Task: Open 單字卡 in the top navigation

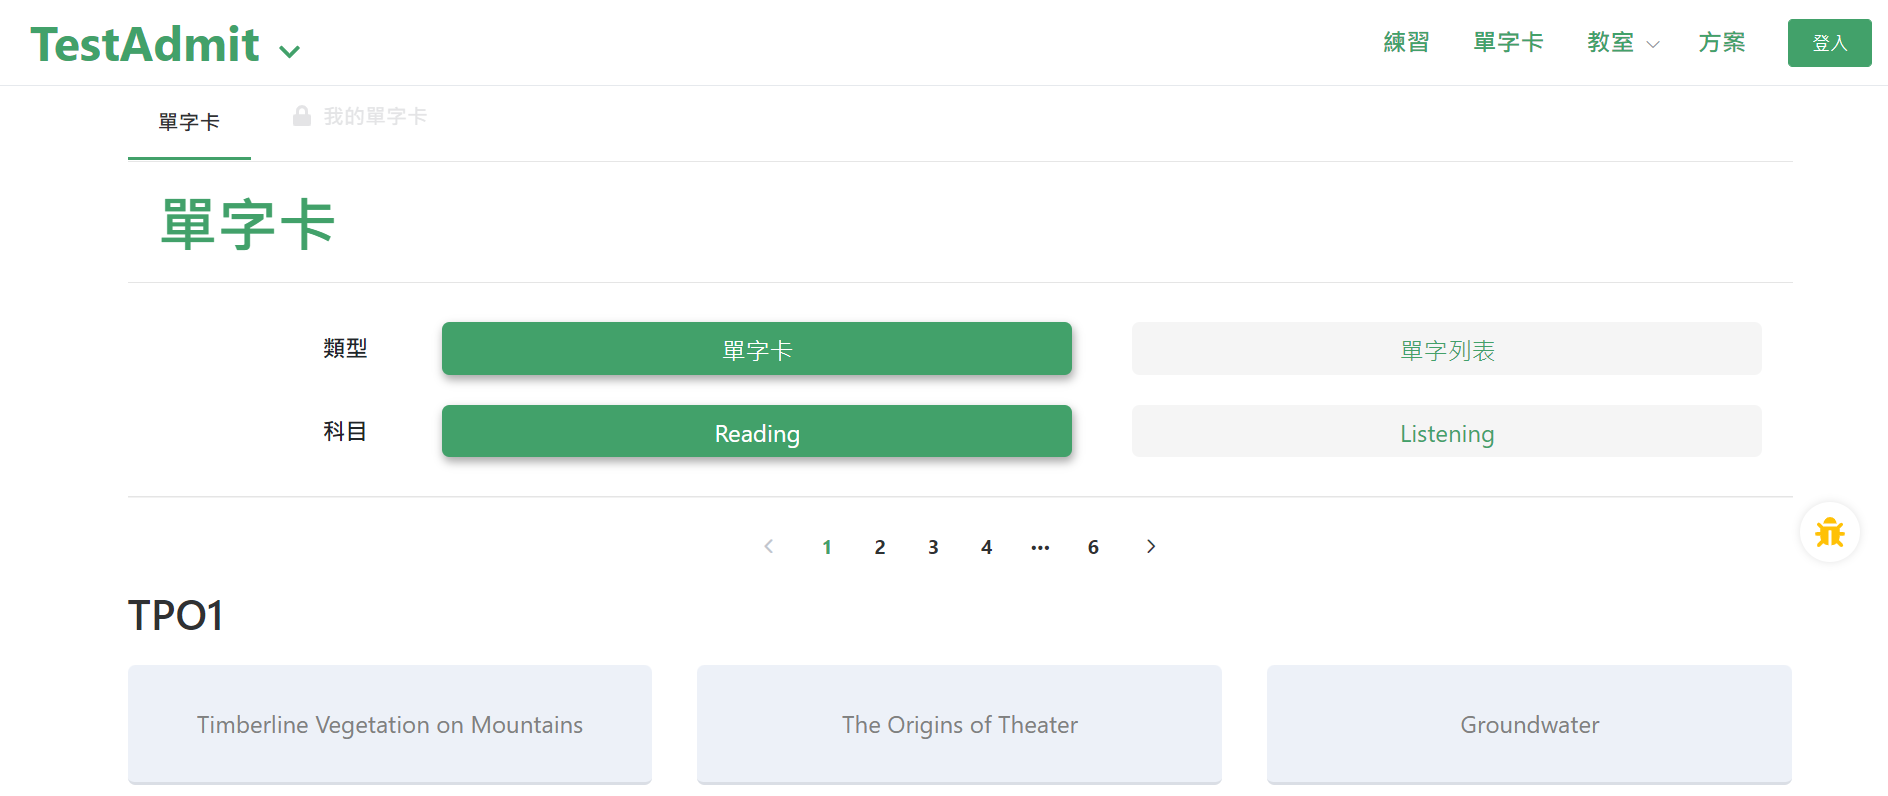Action: [1508, 43]
